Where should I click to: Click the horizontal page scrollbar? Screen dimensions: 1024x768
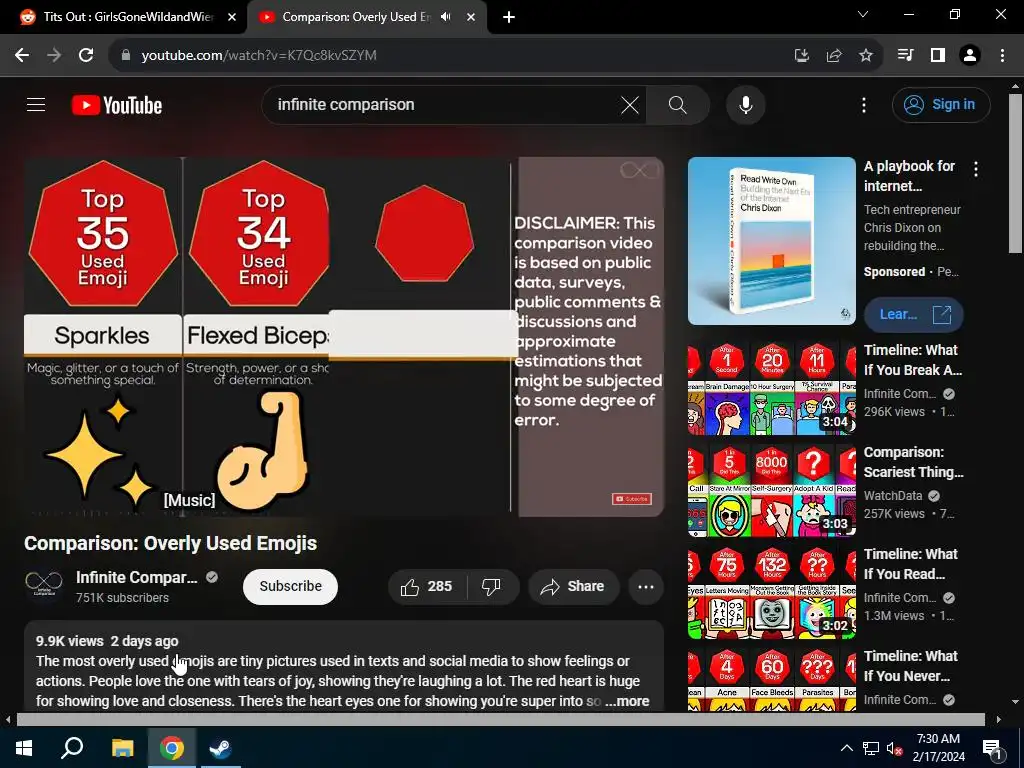tap(500, 719)
